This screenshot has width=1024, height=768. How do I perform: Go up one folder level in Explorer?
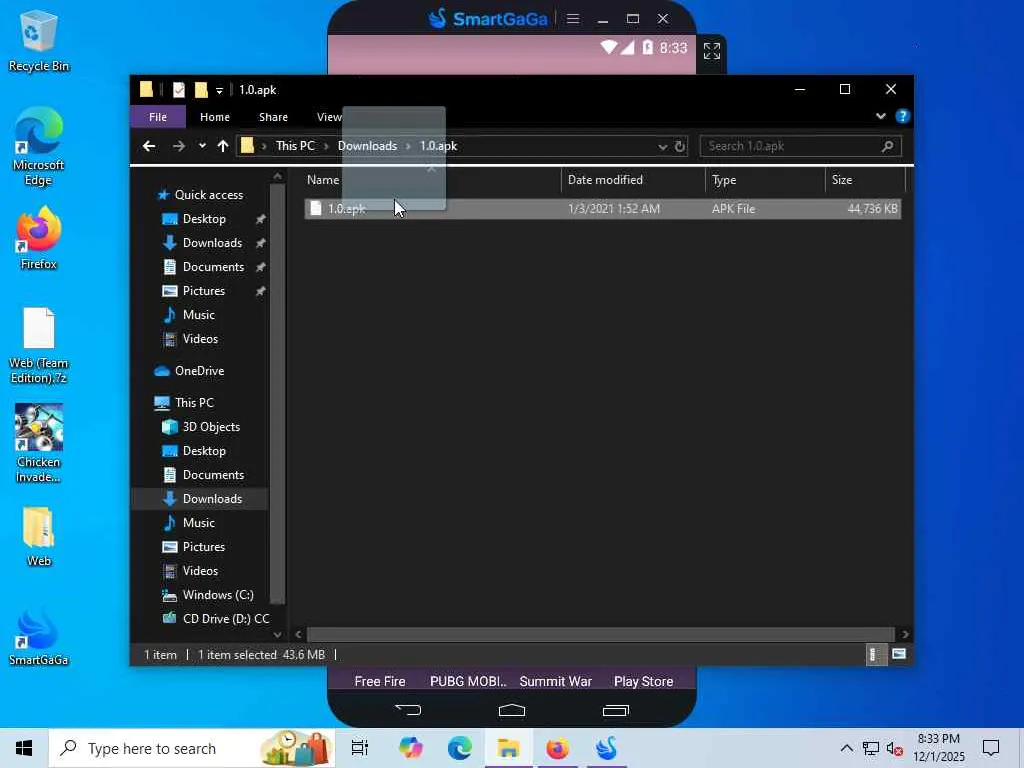[223, 146]
